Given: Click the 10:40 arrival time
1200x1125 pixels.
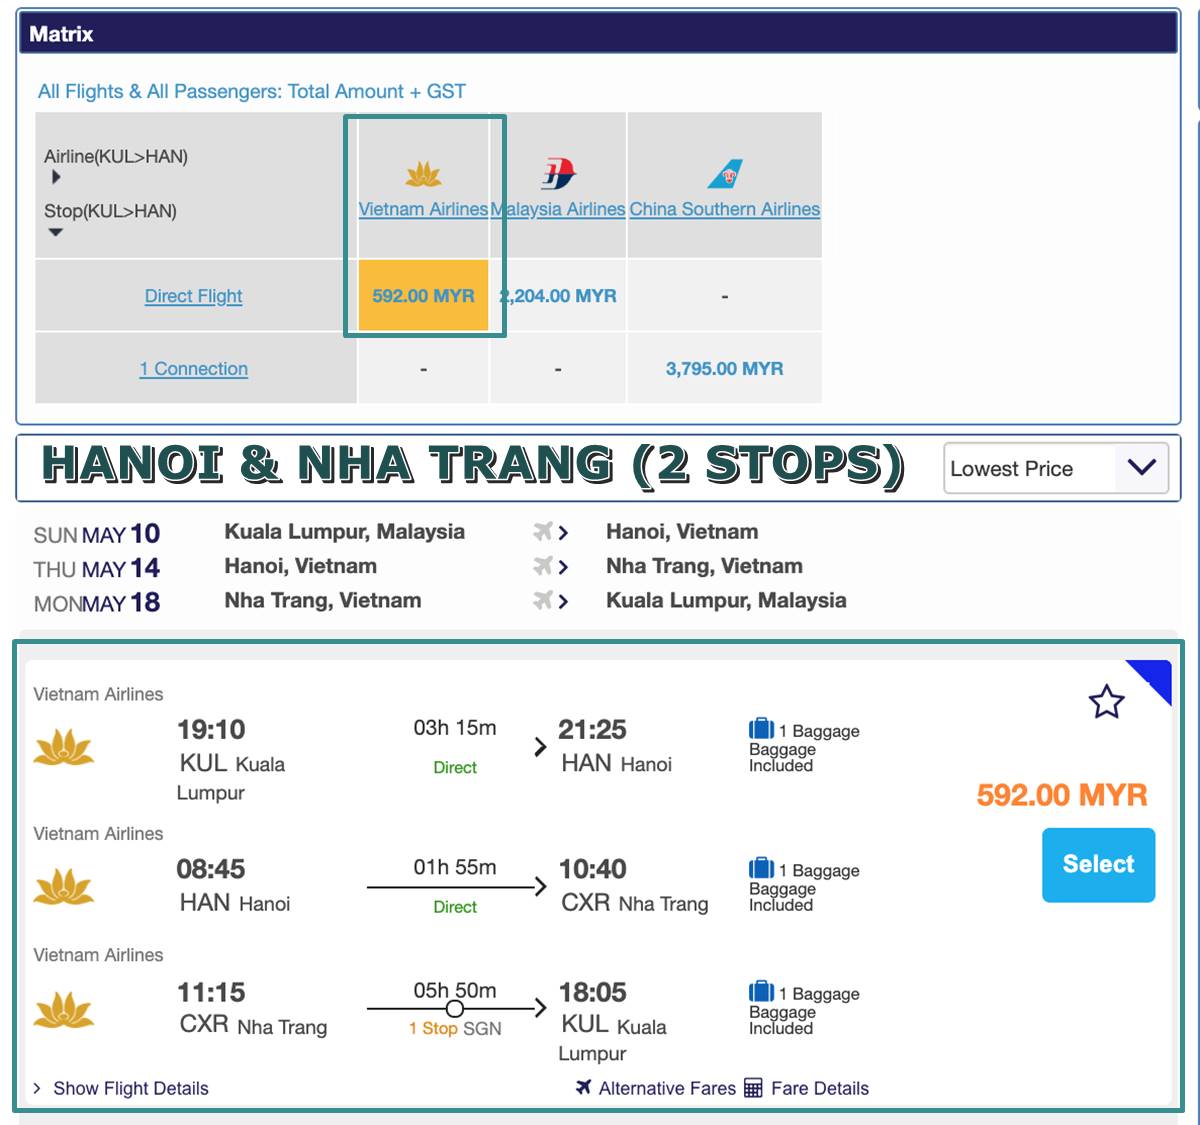Looking at the screenshot, I should coord(592,869).
